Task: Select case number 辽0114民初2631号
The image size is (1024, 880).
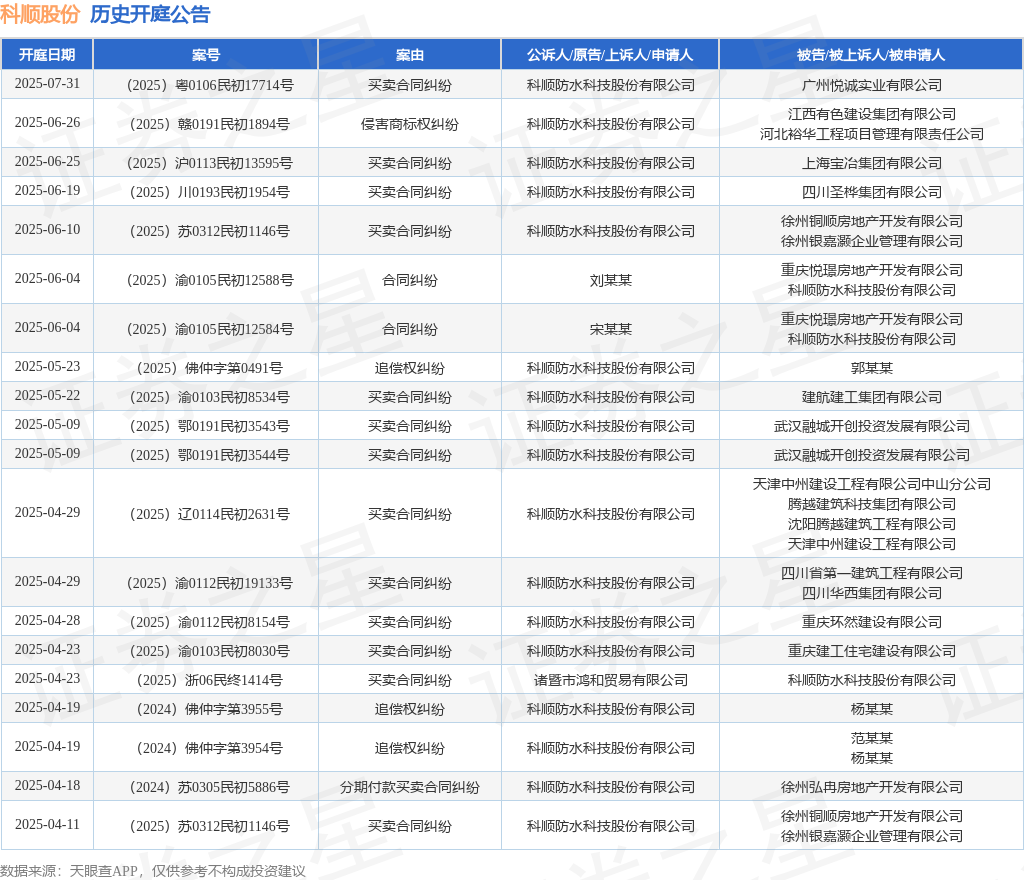Action: click(x=210, y=514)
